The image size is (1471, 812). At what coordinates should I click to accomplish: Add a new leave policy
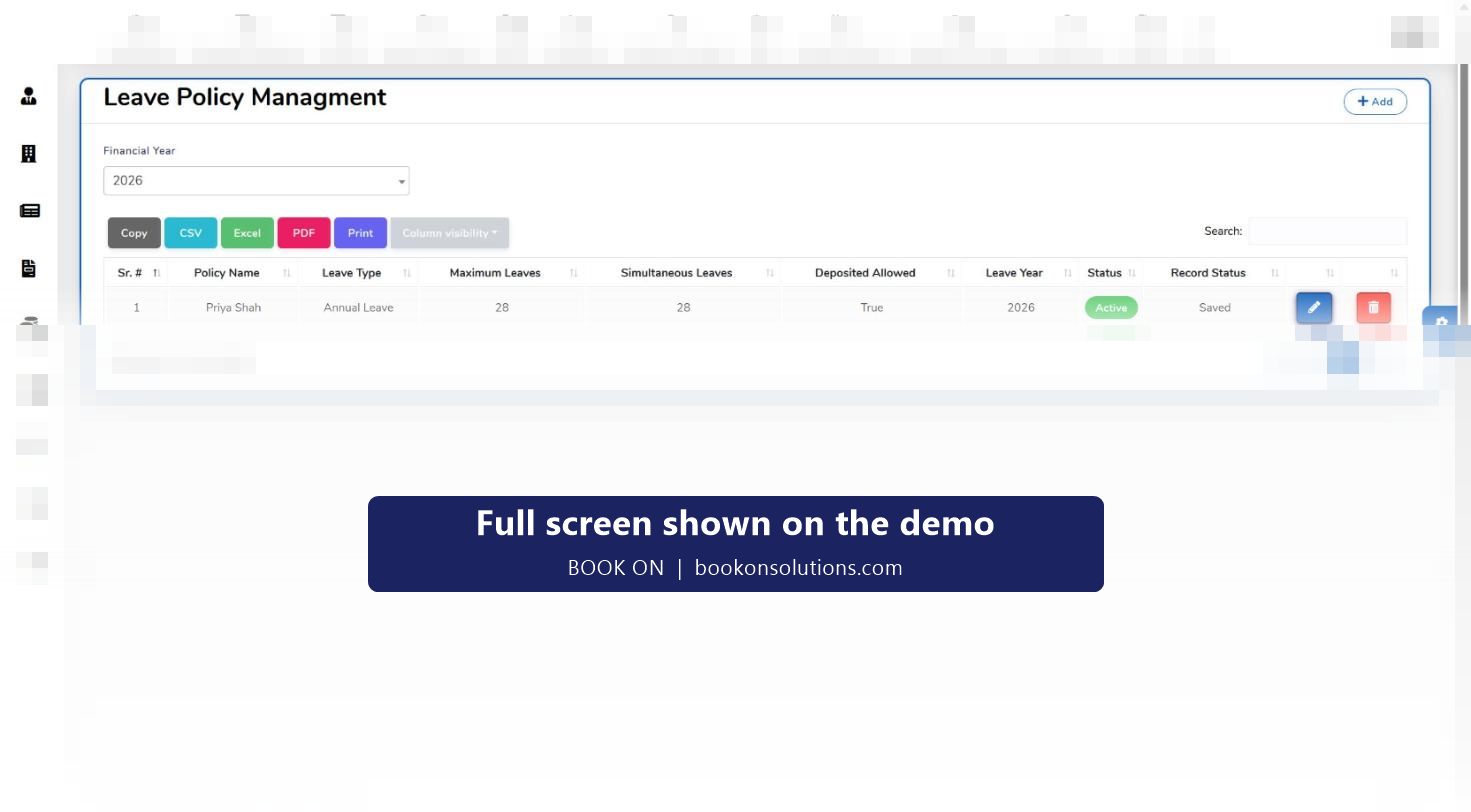click(x=1375, y=102)
